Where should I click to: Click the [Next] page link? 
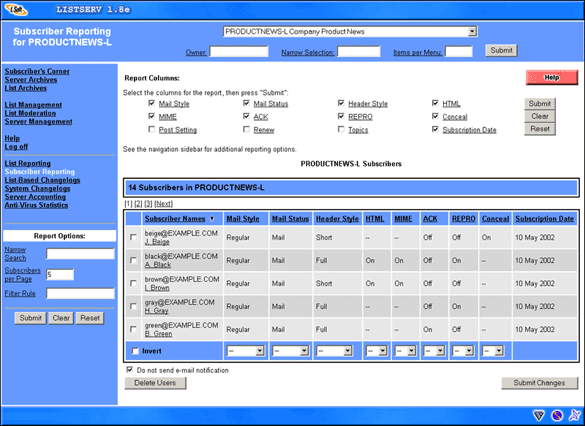click(x=163, y=204)
